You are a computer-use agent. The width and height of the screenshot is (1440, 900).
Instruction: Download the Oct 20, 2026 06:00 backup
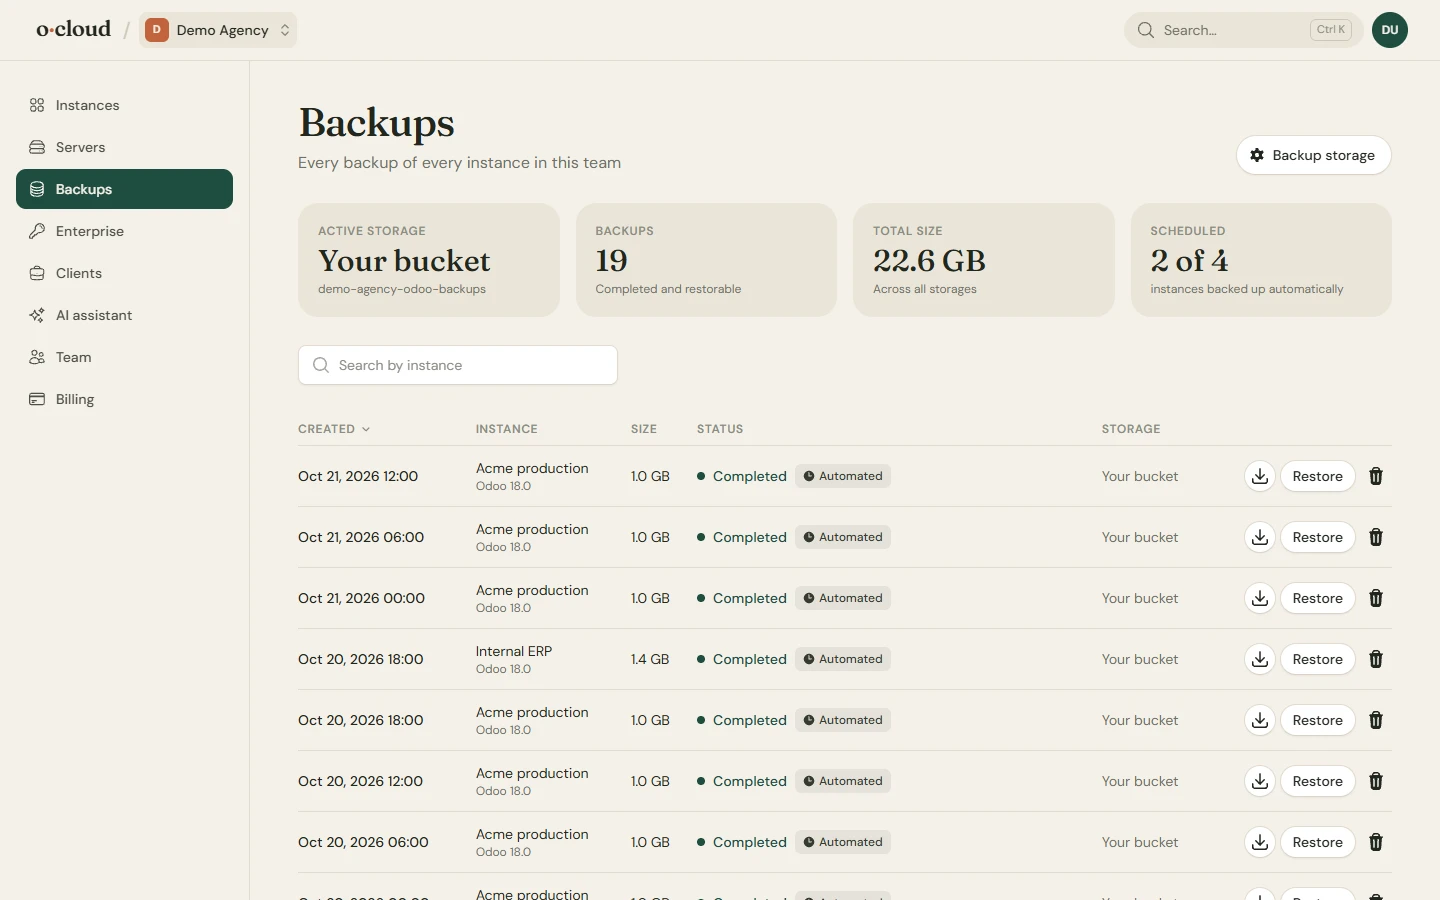click(x=1260, y=842)
